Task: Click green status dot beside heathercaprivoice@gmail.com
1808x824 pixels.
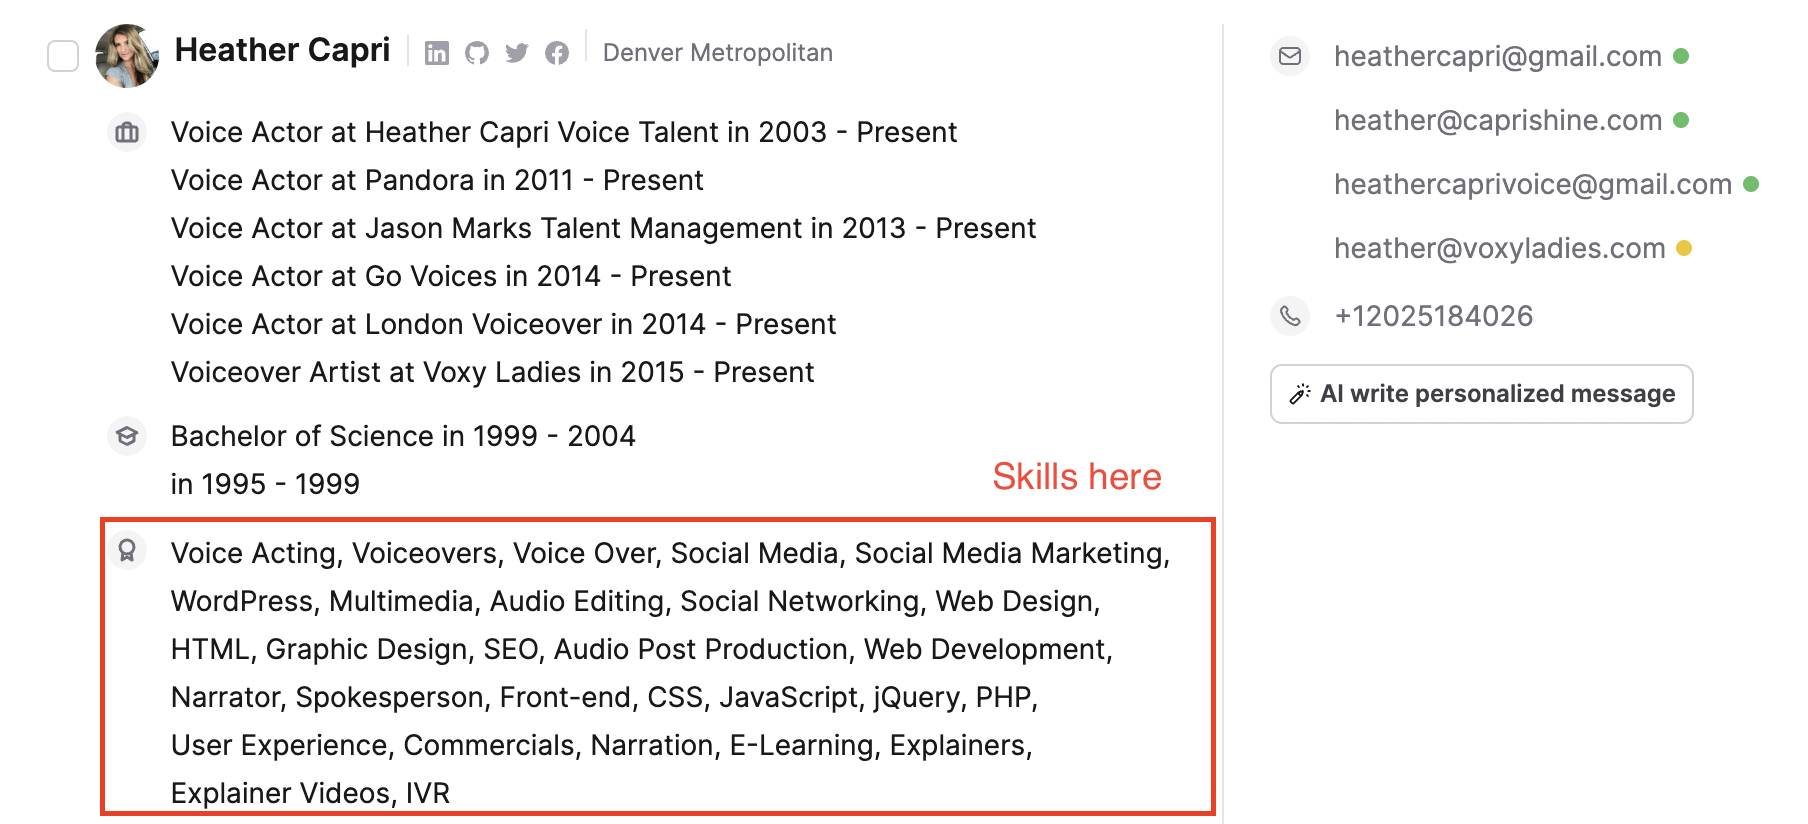Action: coord(1751,184)
